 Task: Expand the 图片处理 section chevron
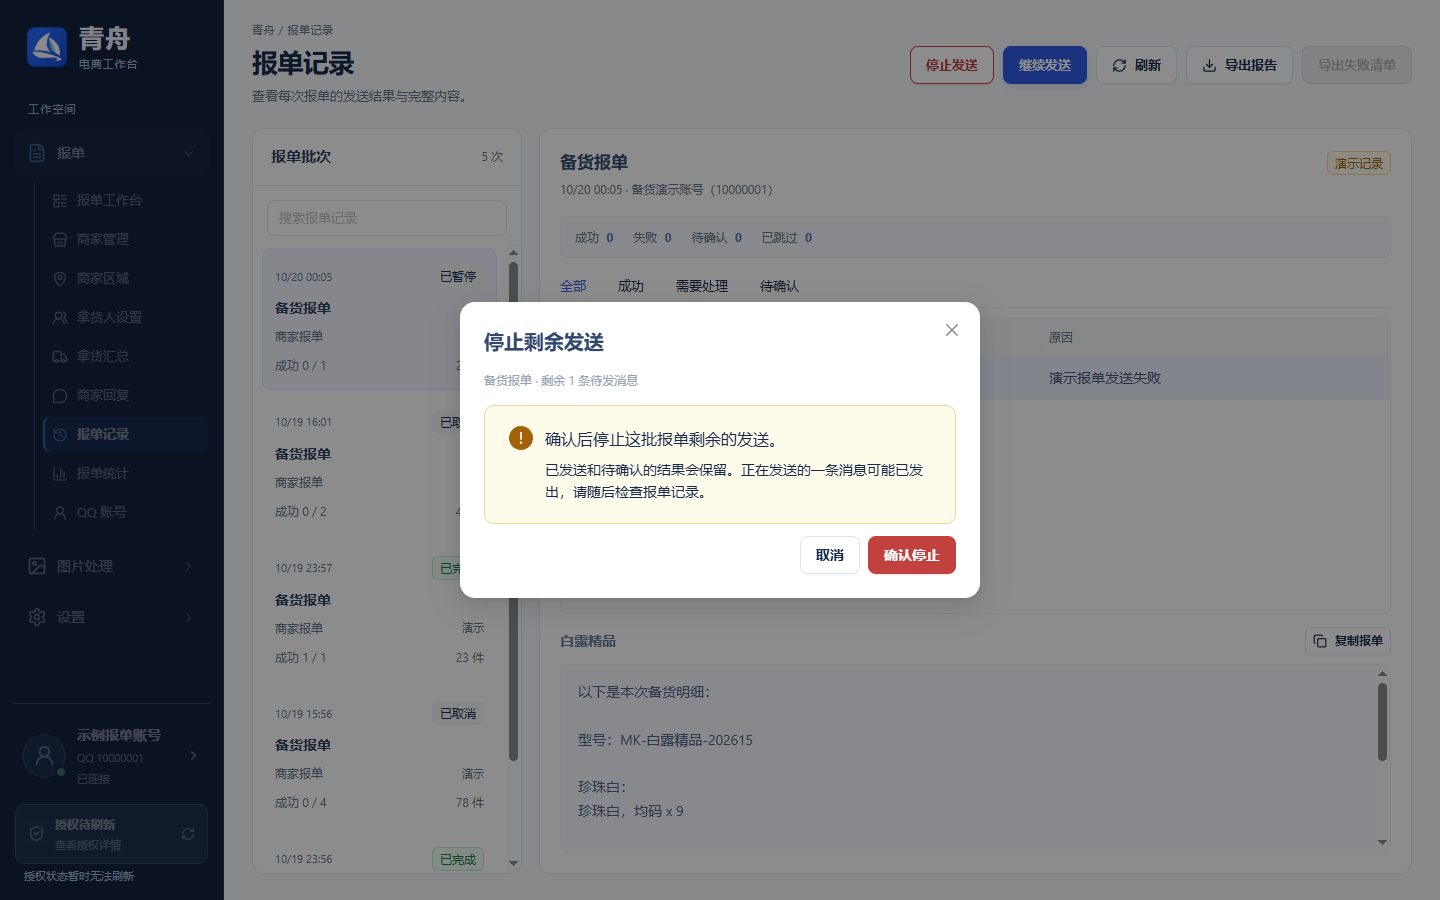188,566
